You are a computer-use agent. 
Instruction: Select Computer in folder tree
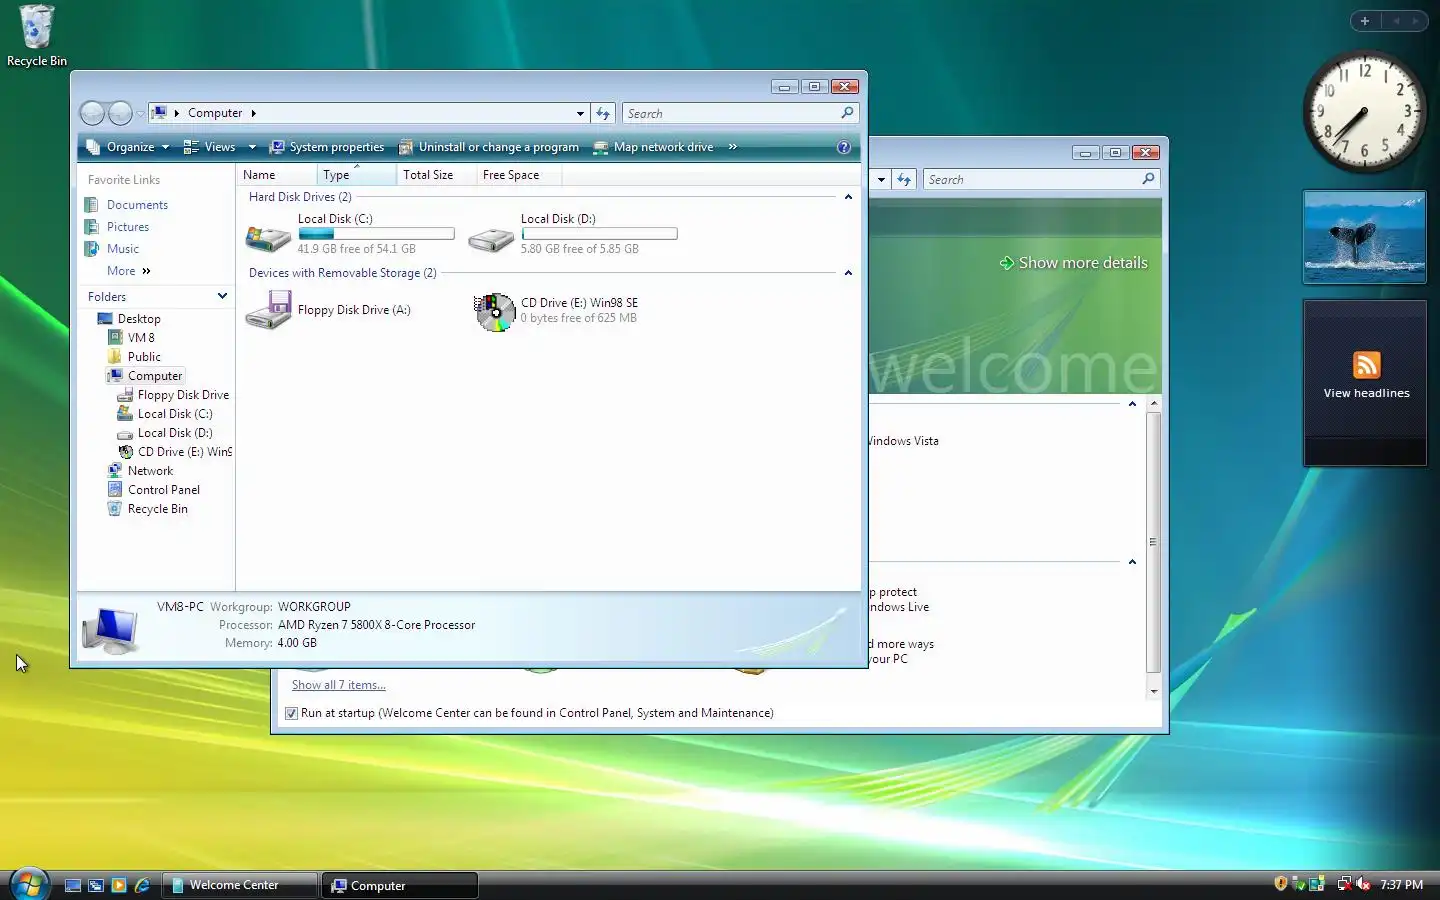(x=155, y=376)
